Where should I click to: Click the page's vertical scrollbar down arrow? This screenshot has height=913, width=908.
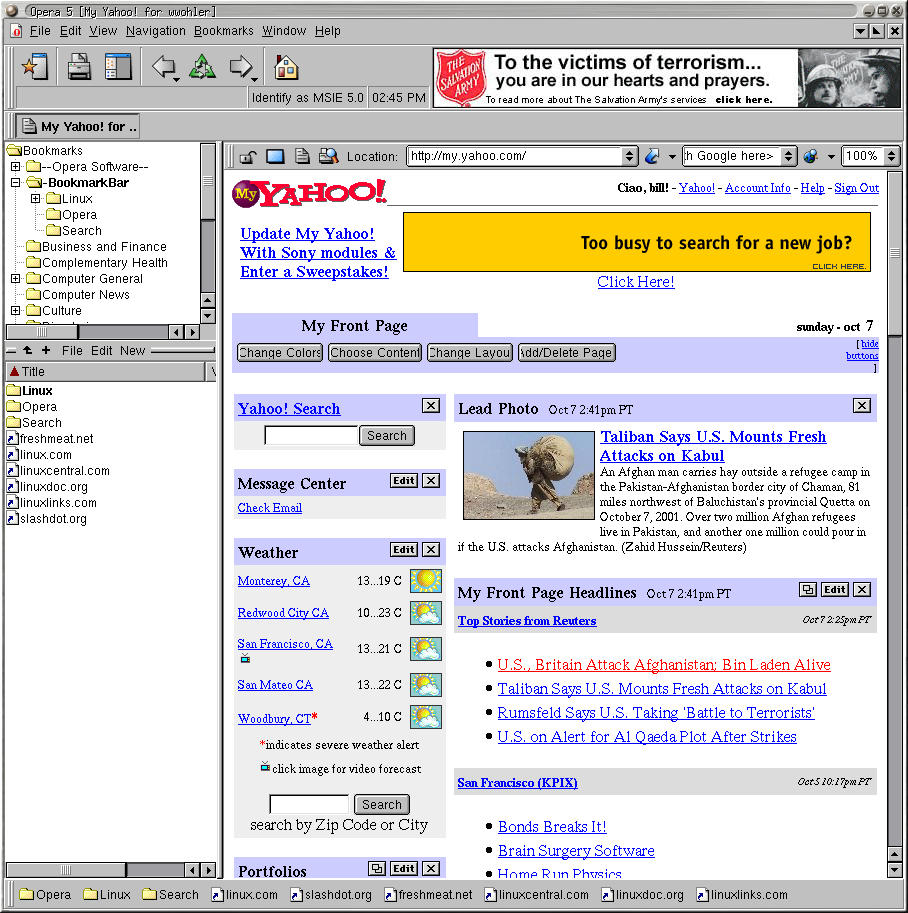click(x=894, y=871)
